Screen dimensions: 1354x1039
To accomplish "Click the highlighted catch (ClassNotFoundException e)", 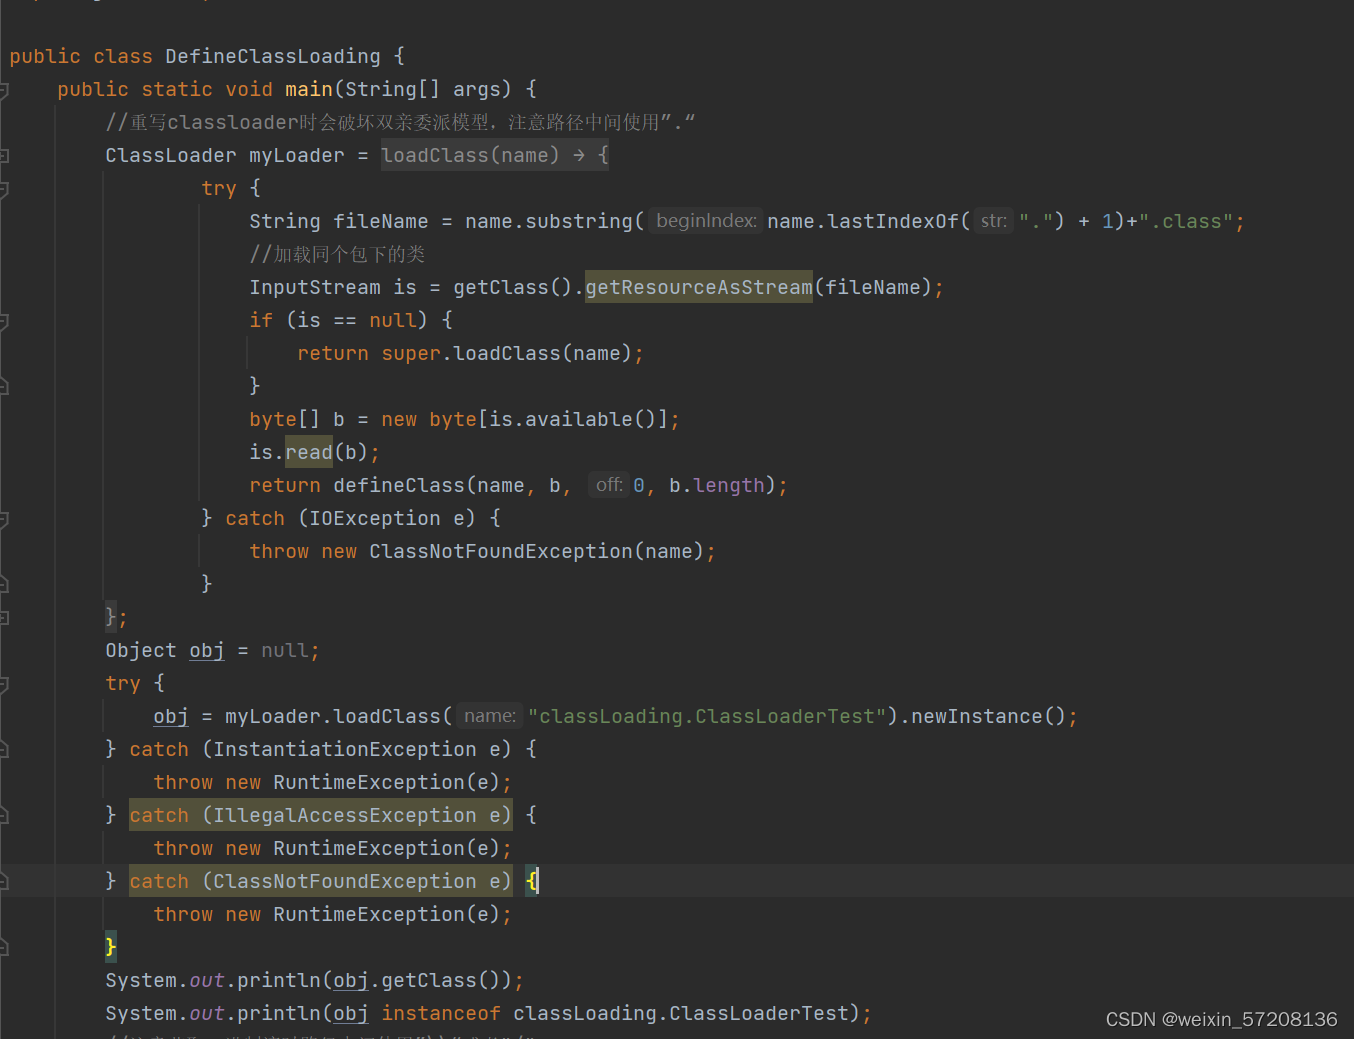I will pos(321,881).
